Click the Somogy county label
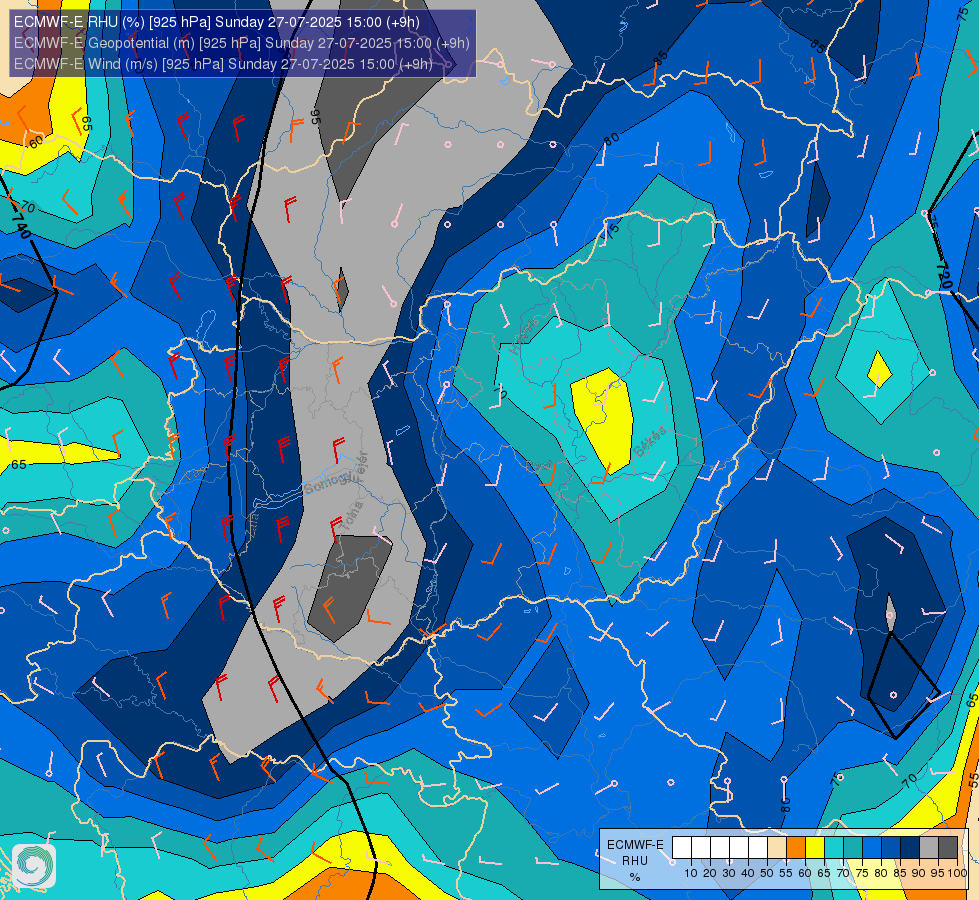The image size is (979, 900). tap(326, 483)
